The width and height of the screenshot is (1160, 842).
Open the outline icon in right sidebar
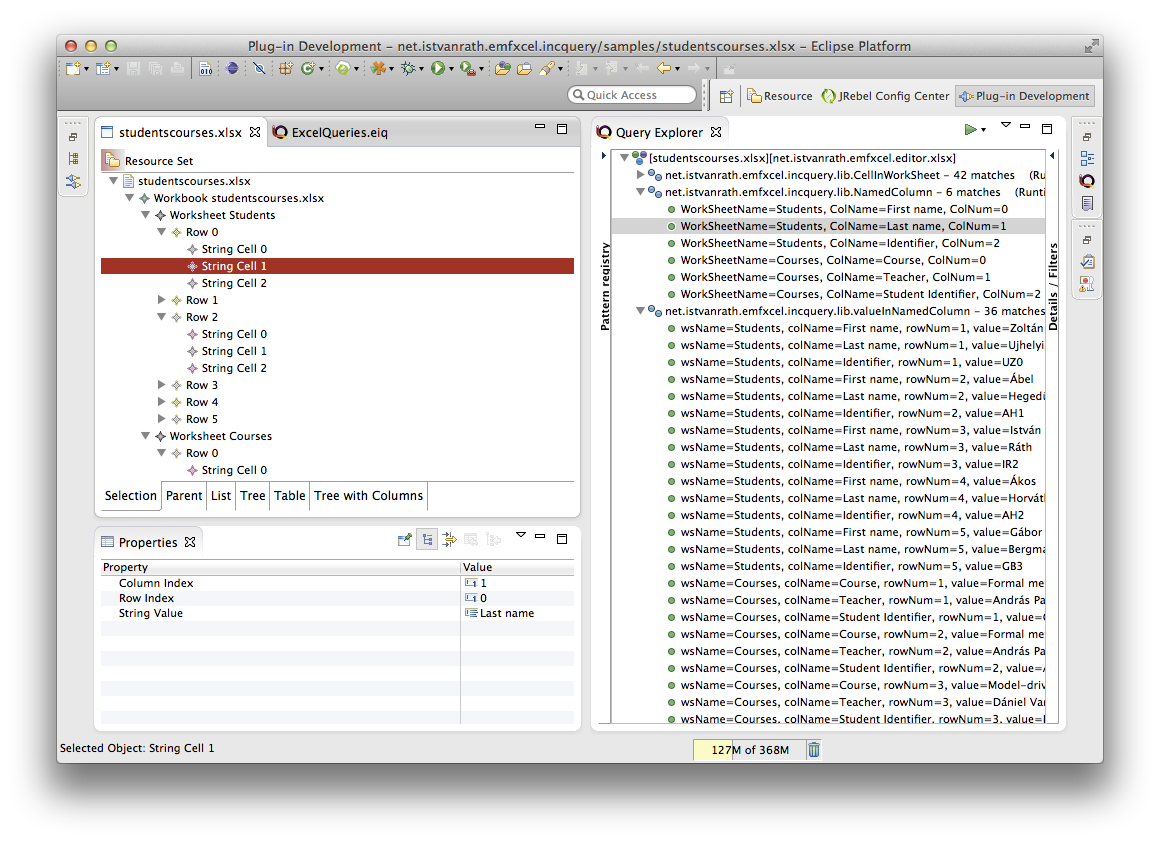pyautogui.click(x=1087, y=158)
